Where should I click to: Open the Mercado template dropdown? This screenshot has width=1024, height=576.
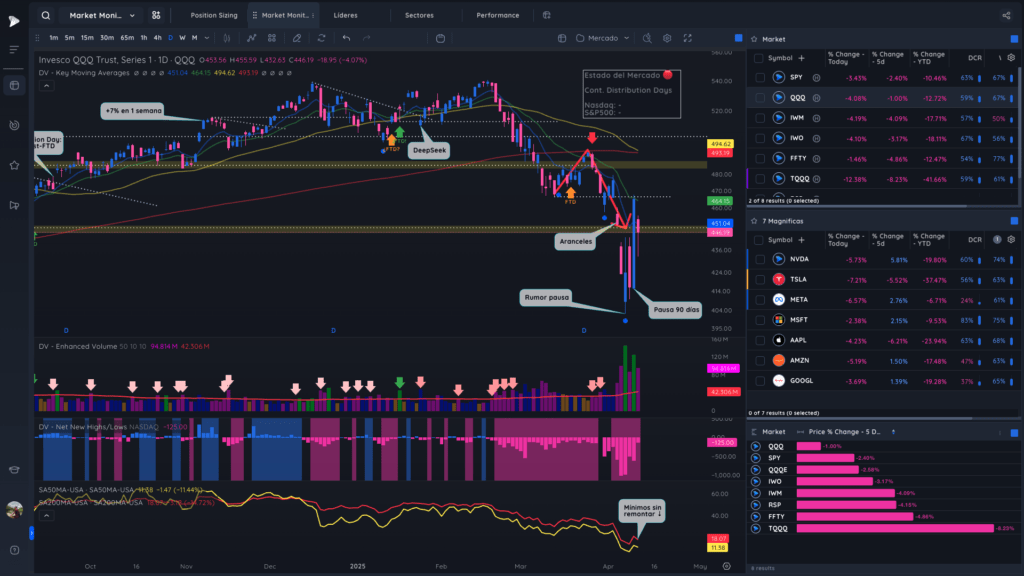[x=602, y=38]
